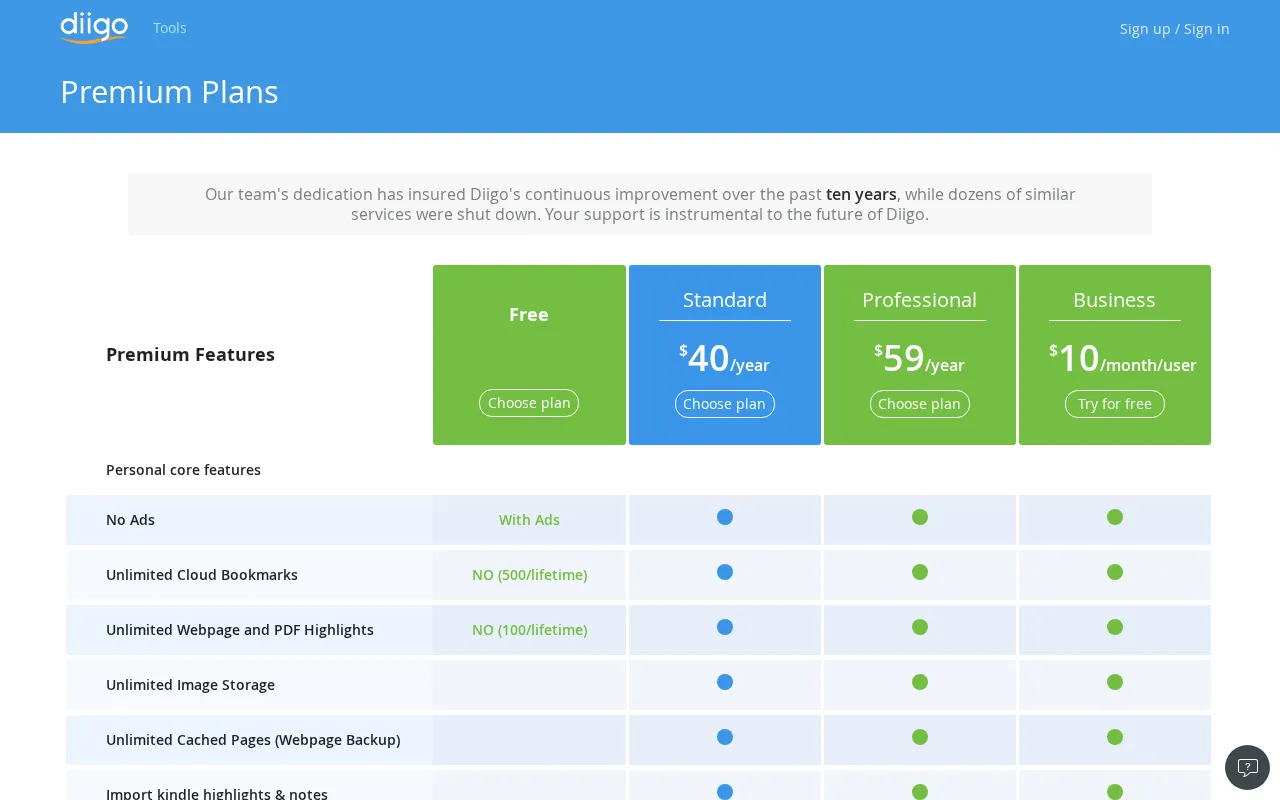This screenshot has width=1280, height=800.
Task: Click Business dot for Unlimited Image Storage
Action: 1115,682
